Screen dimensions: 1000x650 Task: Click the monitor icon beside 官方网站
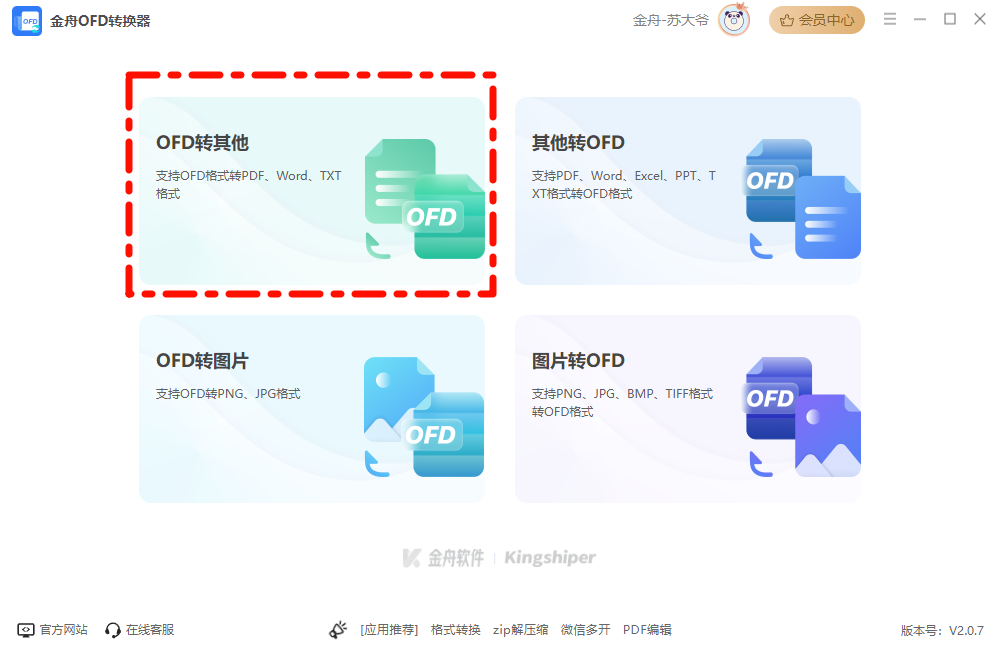[26, 630]
